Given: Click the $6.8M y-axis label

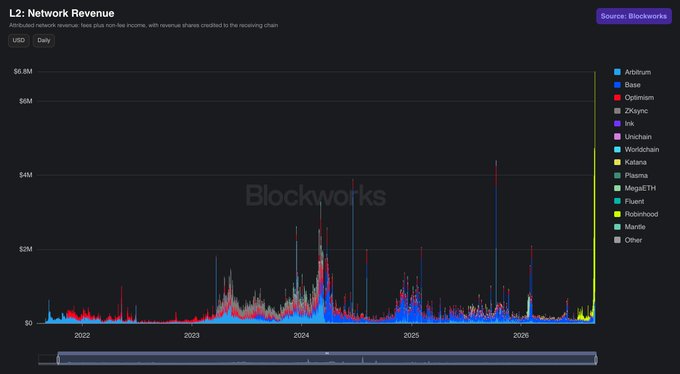Looking at the screenshot, I should [x=23, y=71].
